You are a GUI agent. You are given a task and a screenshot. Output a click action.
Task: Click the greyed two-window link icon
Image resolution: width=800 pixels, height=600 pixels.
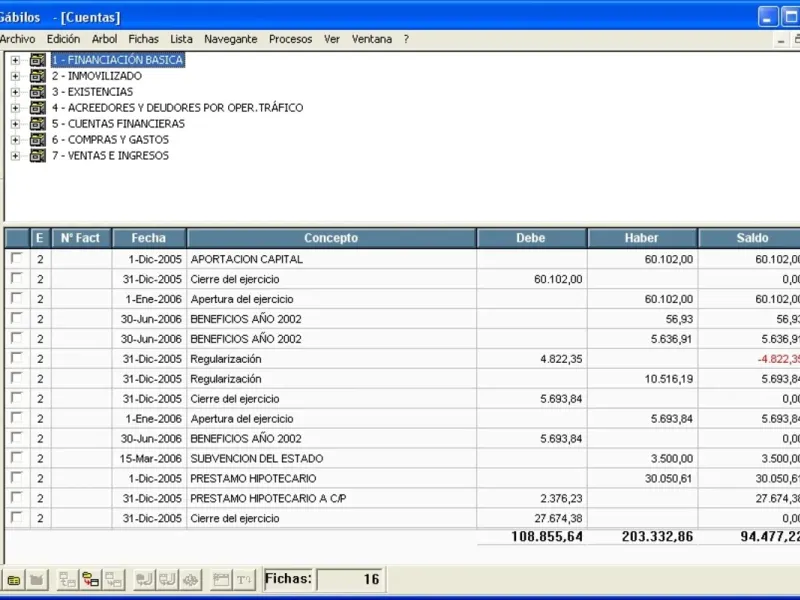[113, 580]
